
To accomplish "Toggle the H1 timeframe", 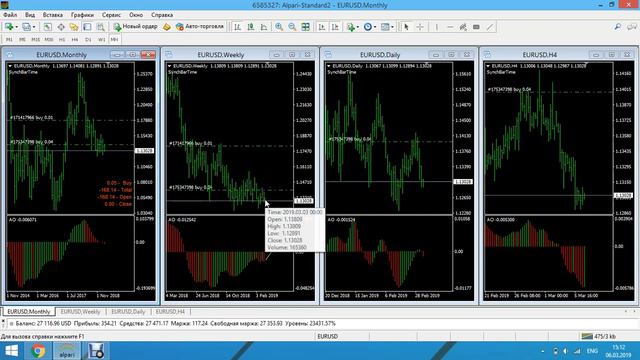I will pos(62,40).
